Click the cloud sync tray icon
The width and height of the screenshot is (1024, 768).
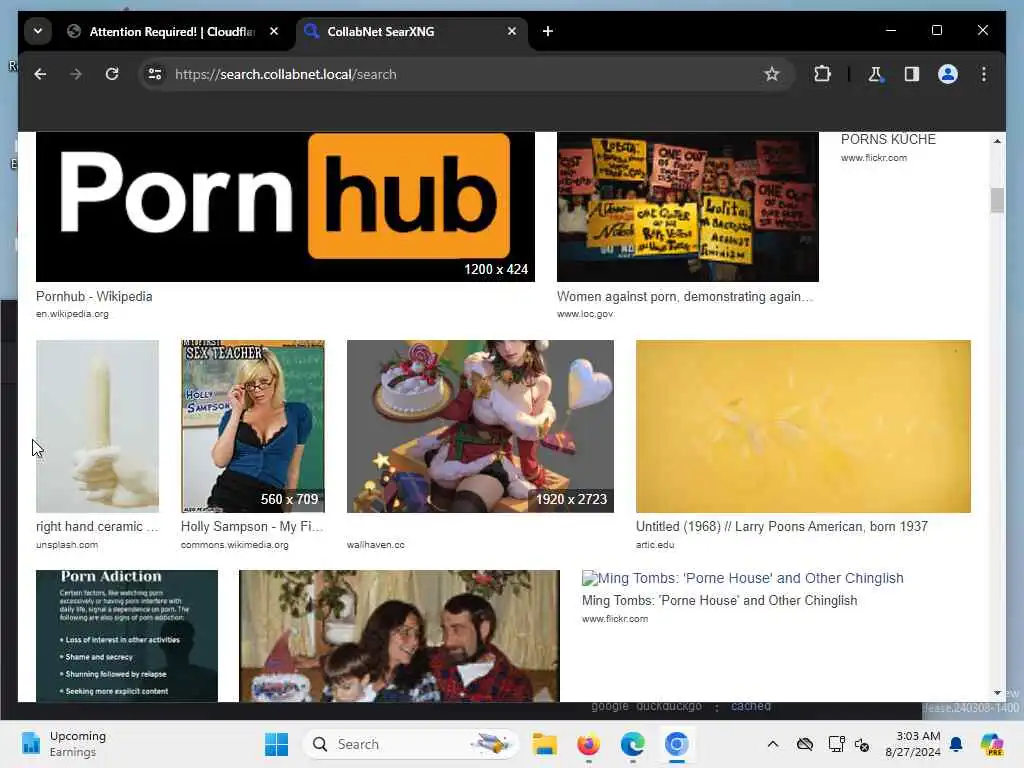click(x=805, y=744)
